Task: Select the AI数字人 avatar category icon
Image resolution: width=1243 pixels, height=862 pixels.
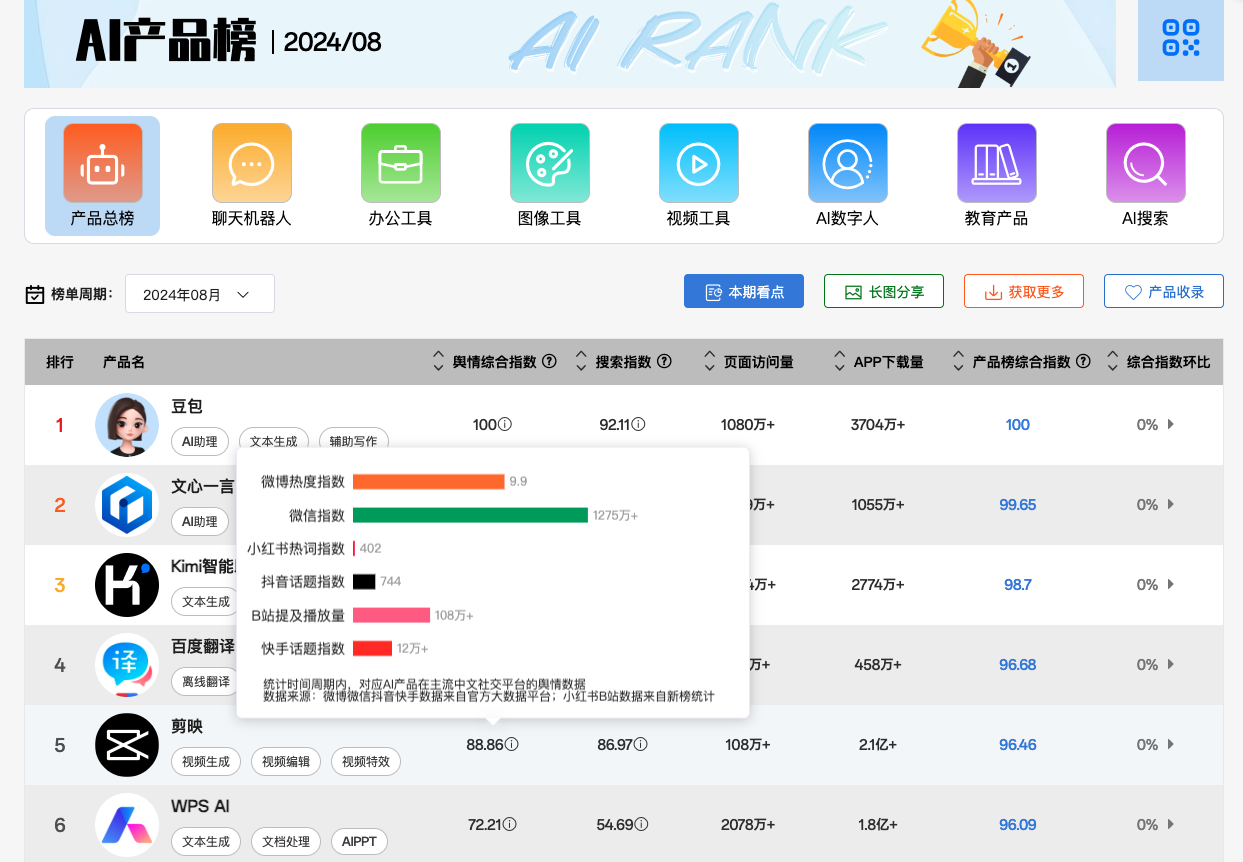Action: (x=847, y=163)
